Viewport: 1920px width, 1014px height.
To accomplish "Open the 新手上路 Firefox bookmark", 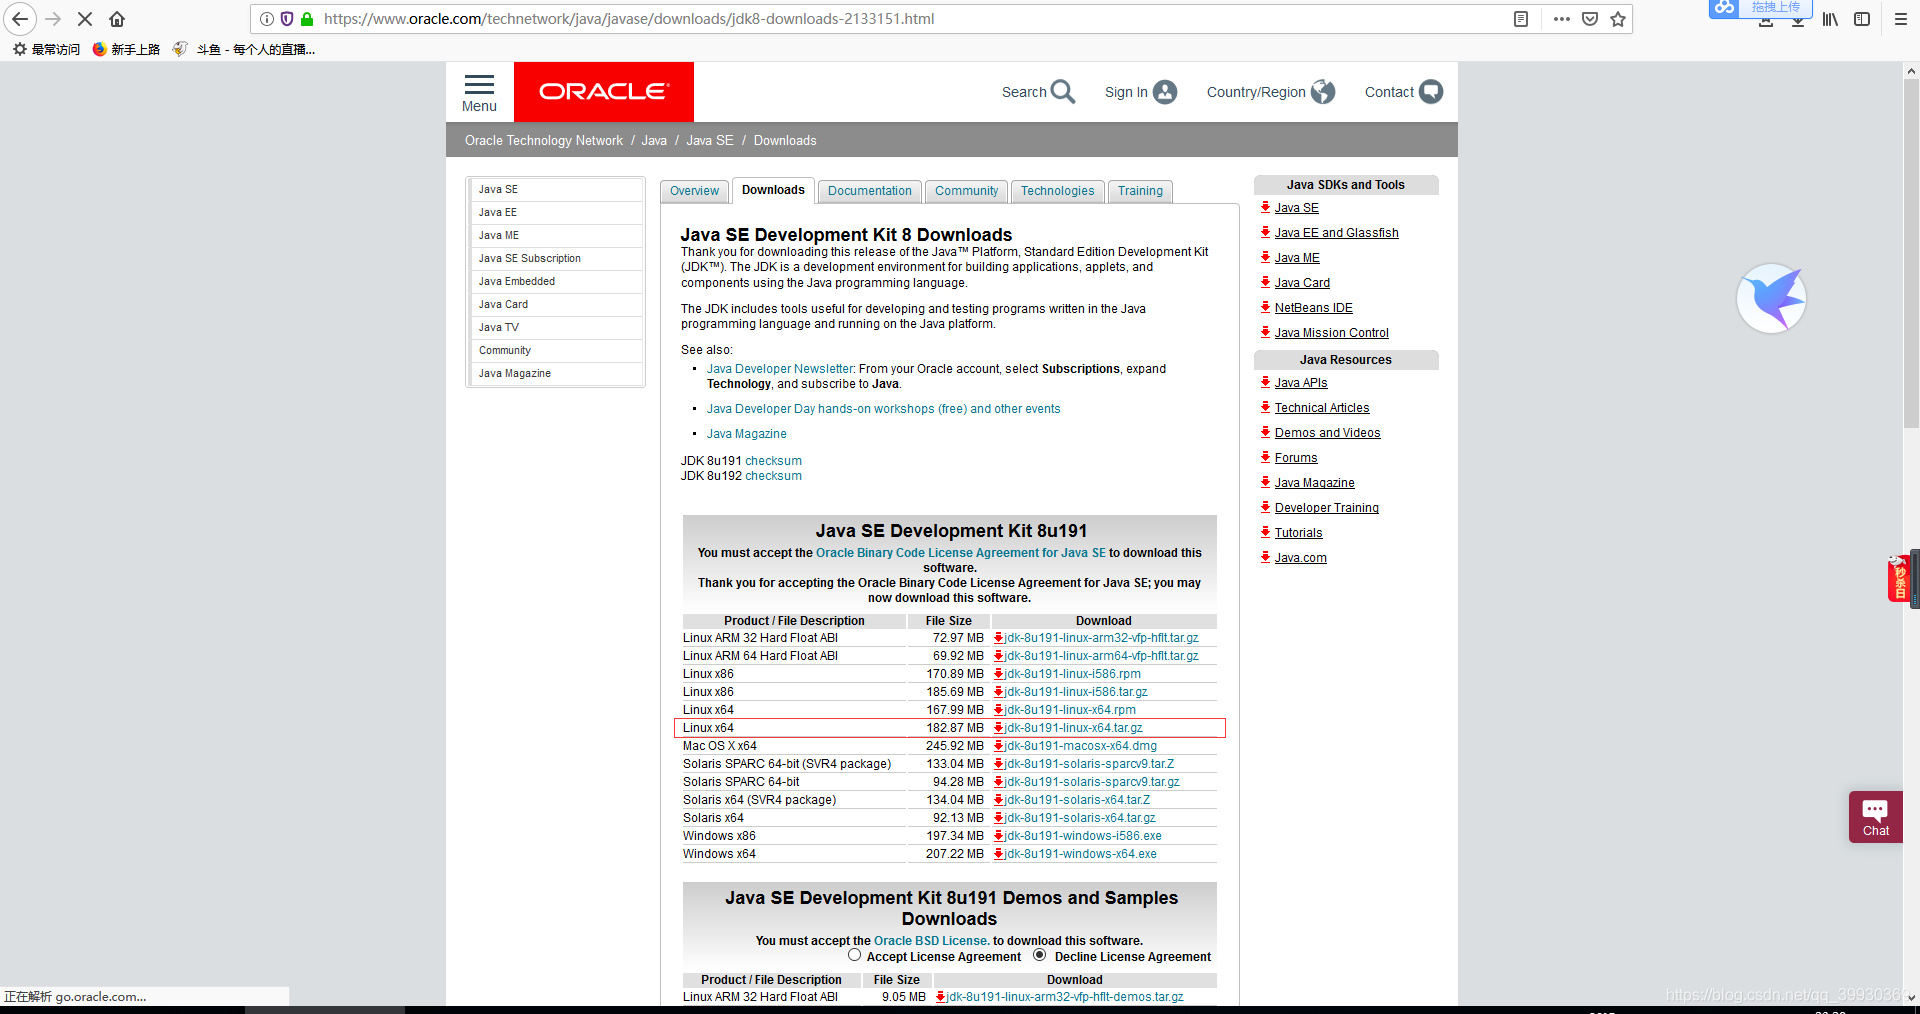I will (126, 49).
